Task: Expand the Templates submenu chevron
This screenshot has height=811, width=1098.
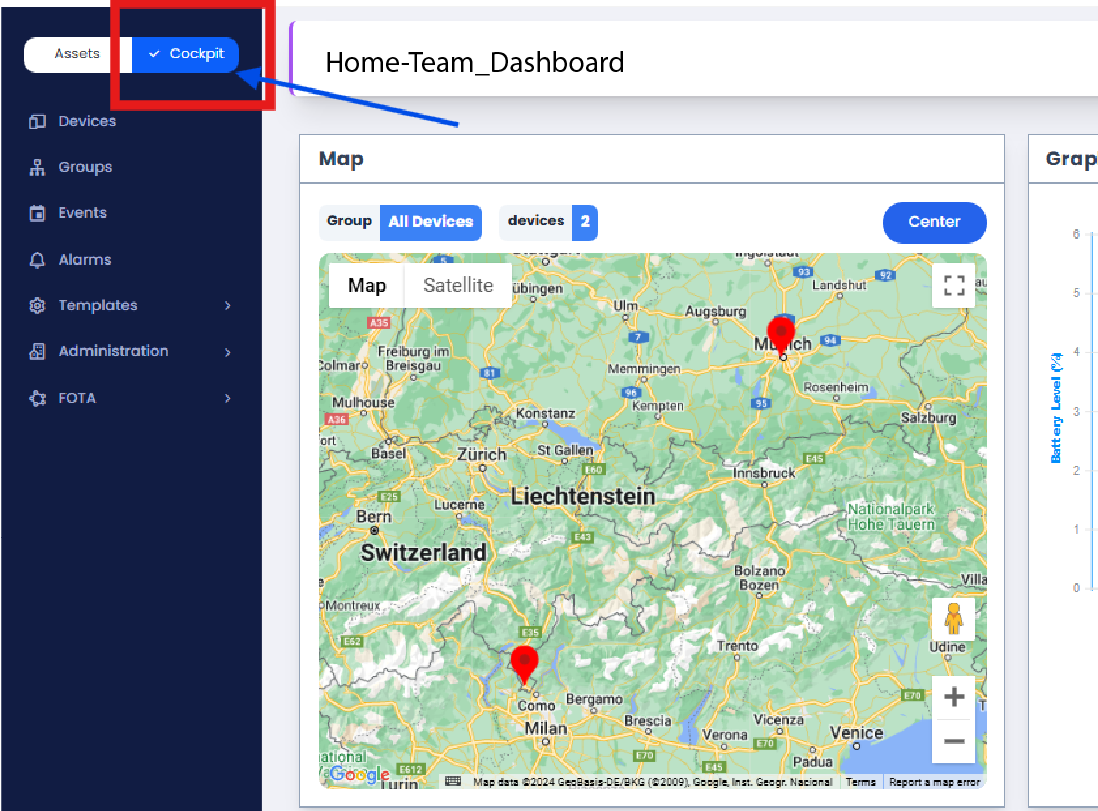Action: pyautogui.click(x=228, y=306)
